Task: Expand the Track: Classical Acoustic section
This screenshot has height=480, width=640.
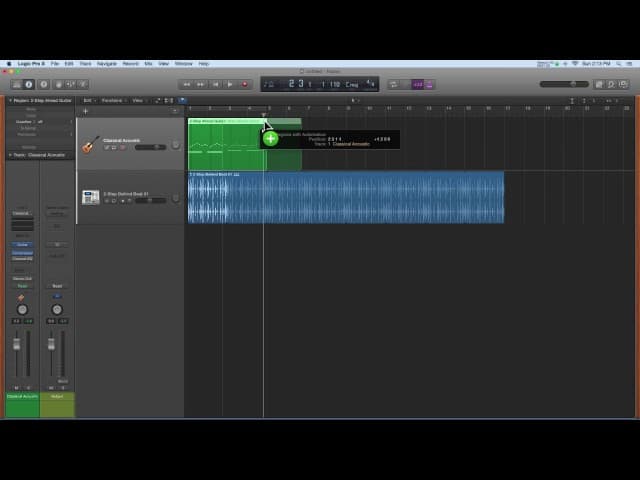Action: point(10,155)
